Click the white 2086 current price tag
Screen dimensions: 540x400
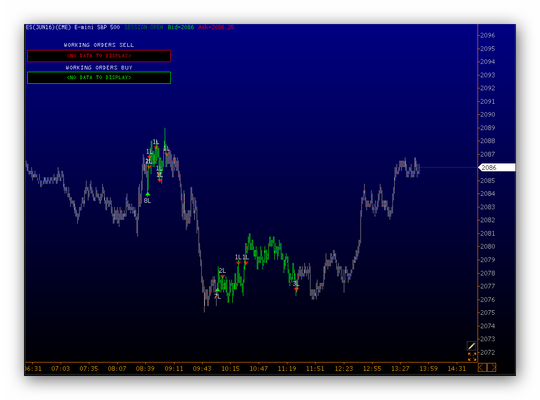[497, 167]
